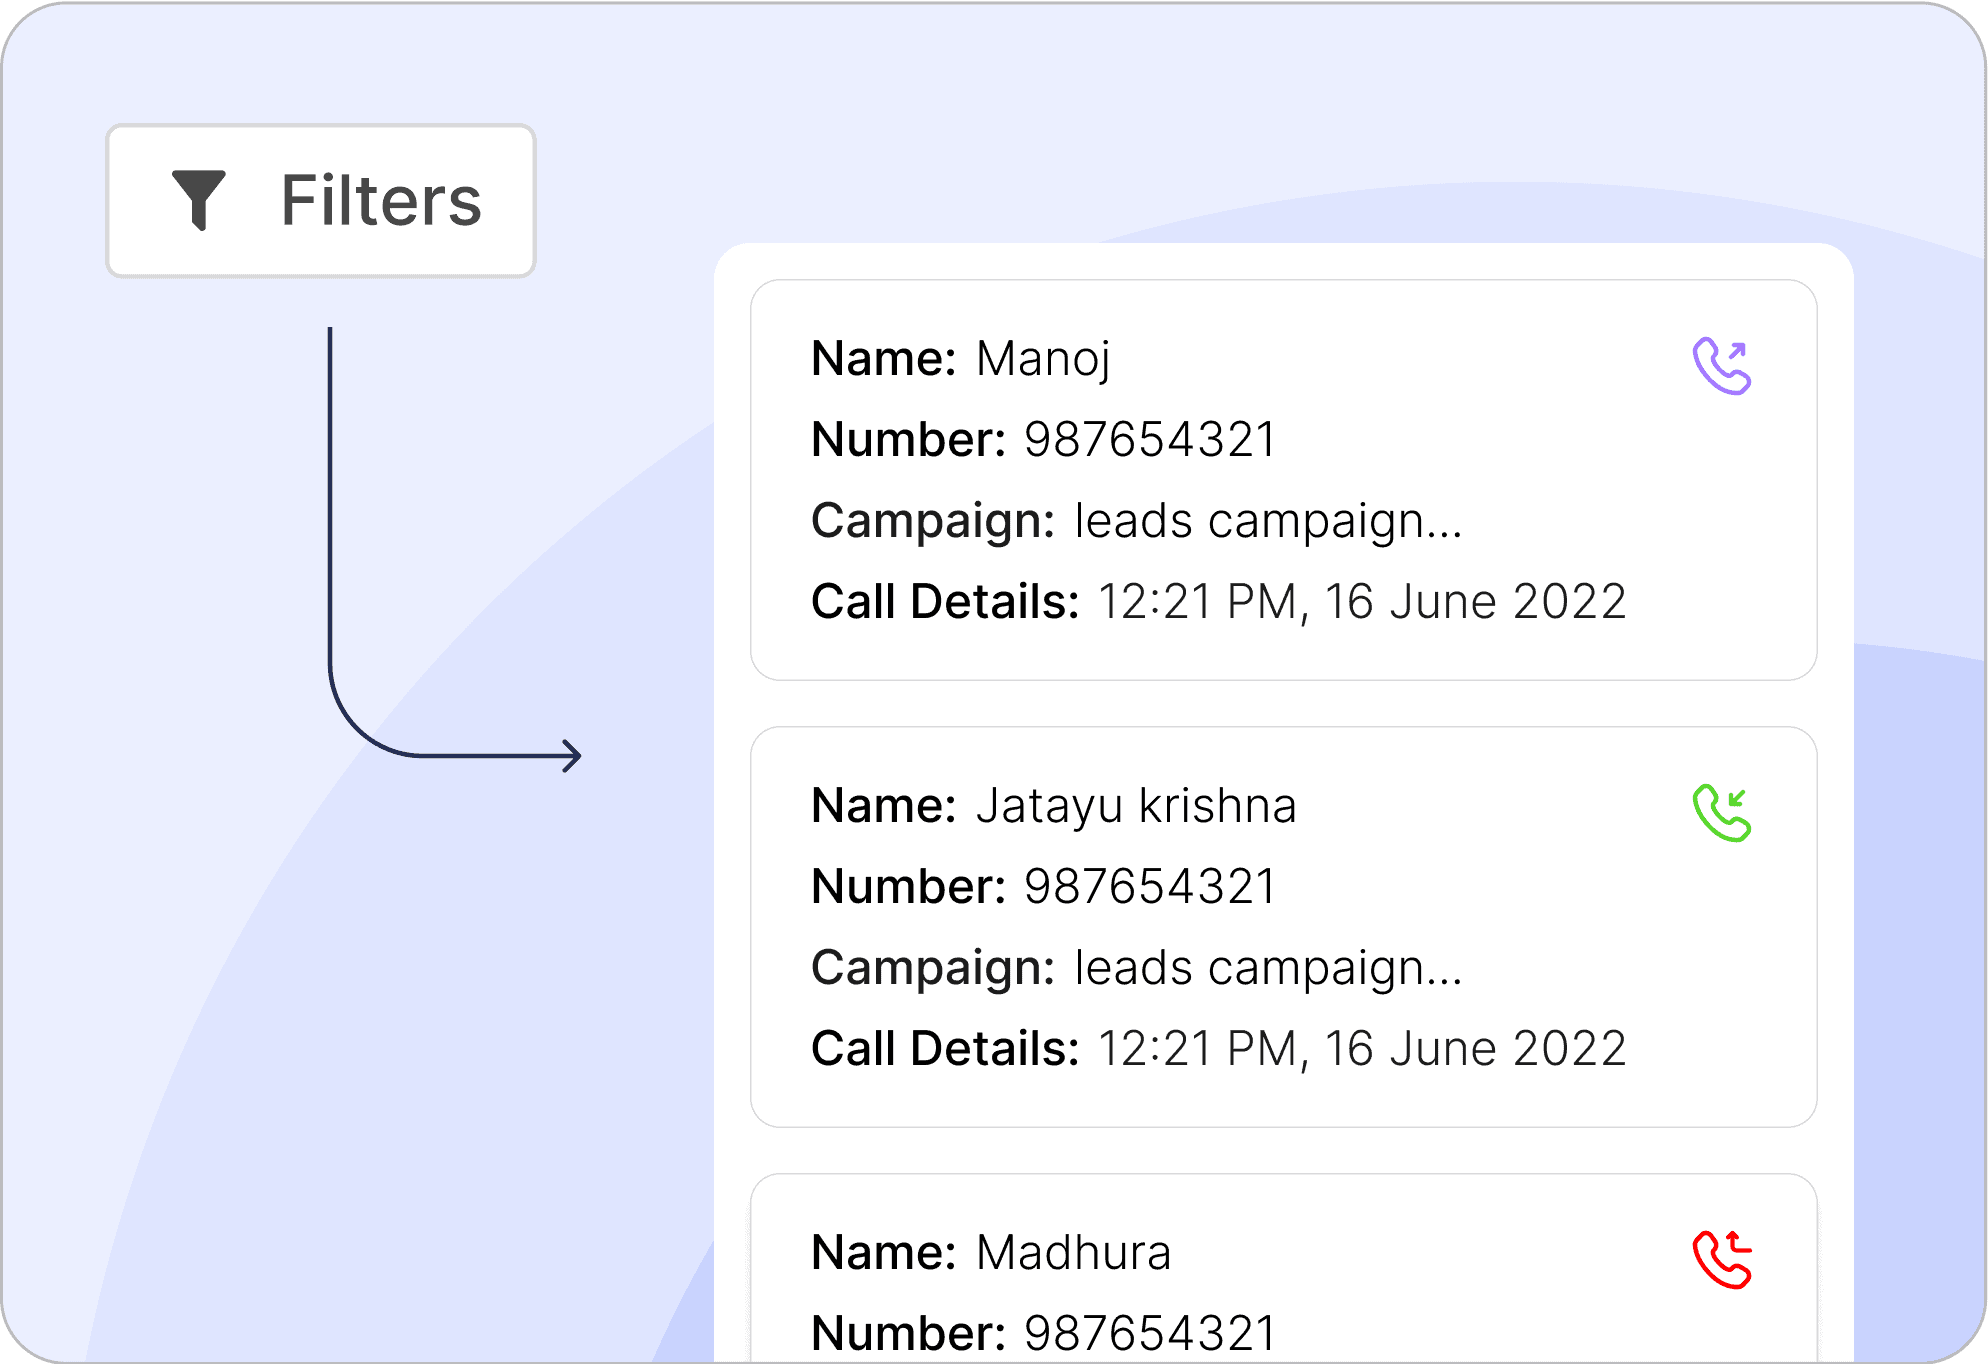Click Jatayu krishna's call details timestamp
Image resolution: width=1988 pixels, height=1364 pixels.
[x=1362, y=1049]
